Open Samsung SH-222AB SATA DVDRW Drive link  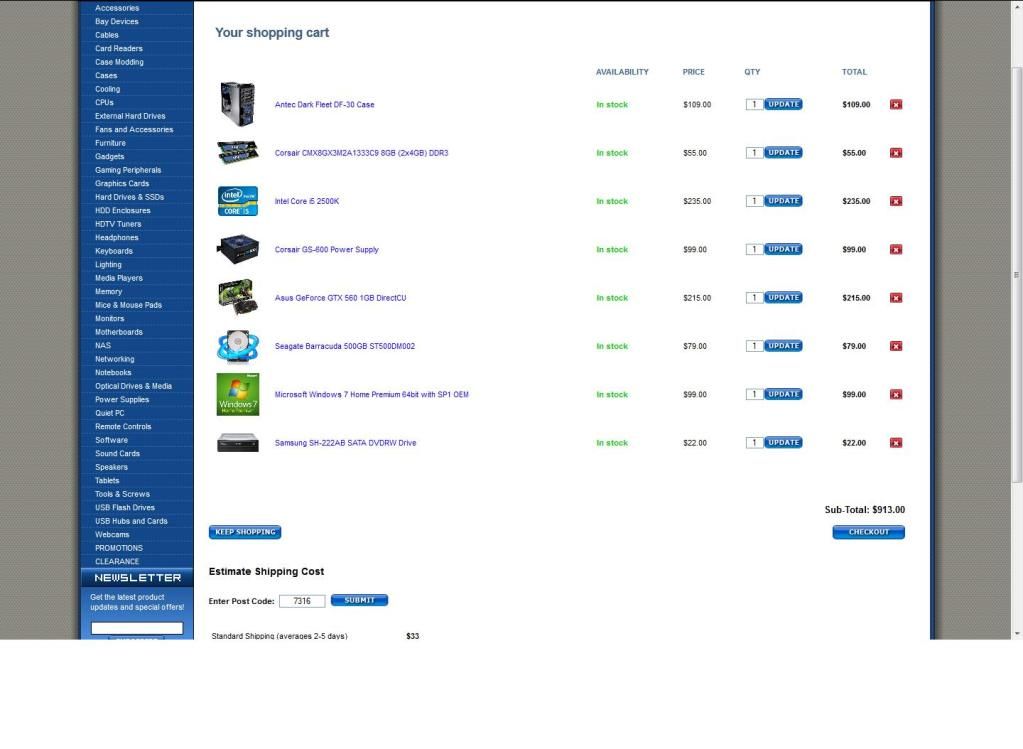(x=345, y=442)
